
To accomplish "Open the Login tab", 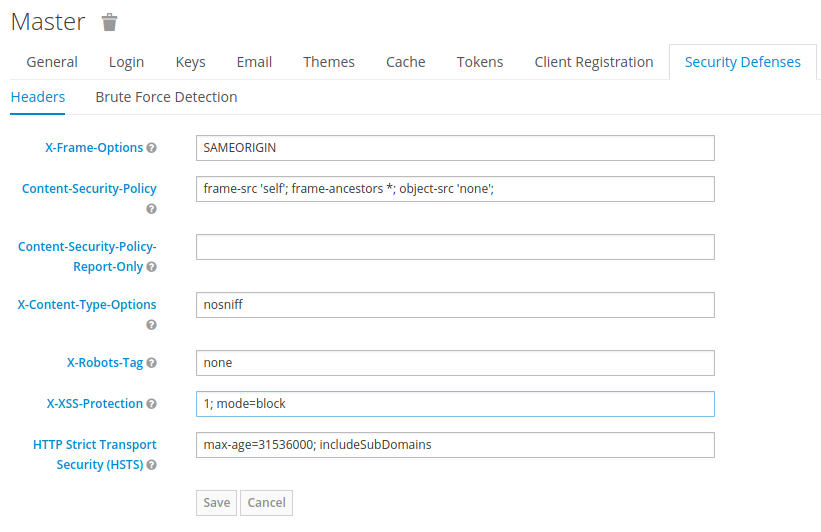I will pyautogui.click(x=126, y=62).
